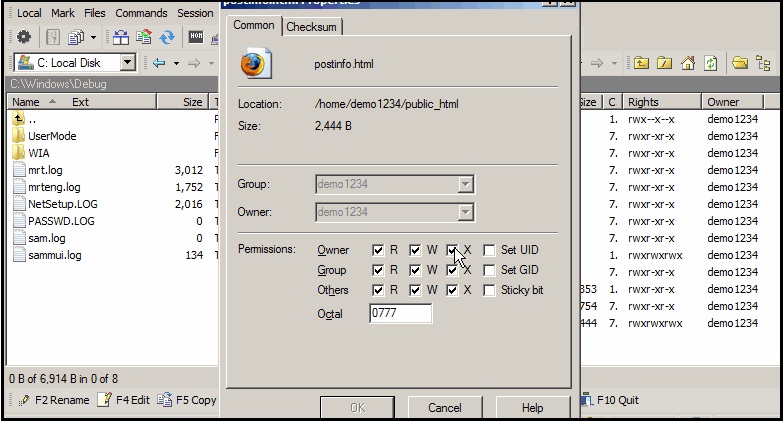Enable the Sticky bit checkbox
This screenshot has height=421, width=783.
pyautogui.click(x=489, y=290)
